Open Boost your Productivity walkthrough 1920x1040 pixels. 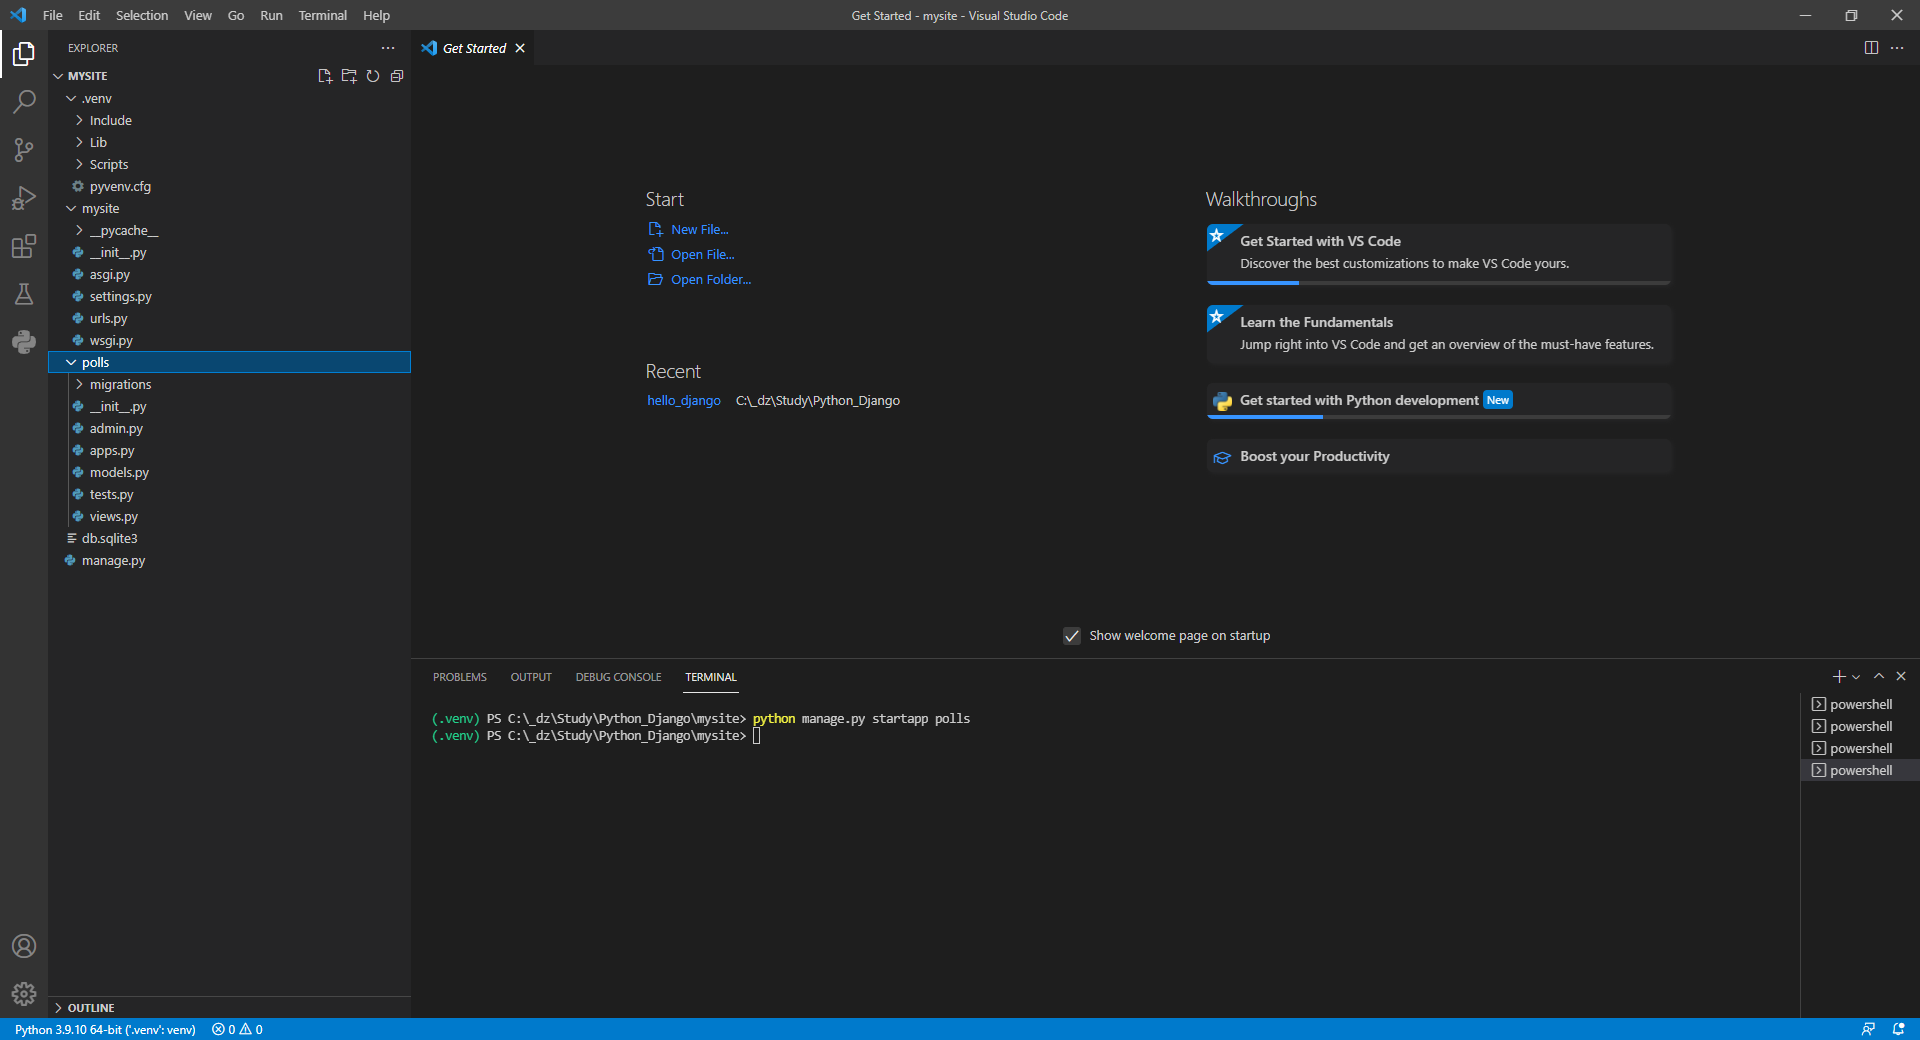(1439, 457)
